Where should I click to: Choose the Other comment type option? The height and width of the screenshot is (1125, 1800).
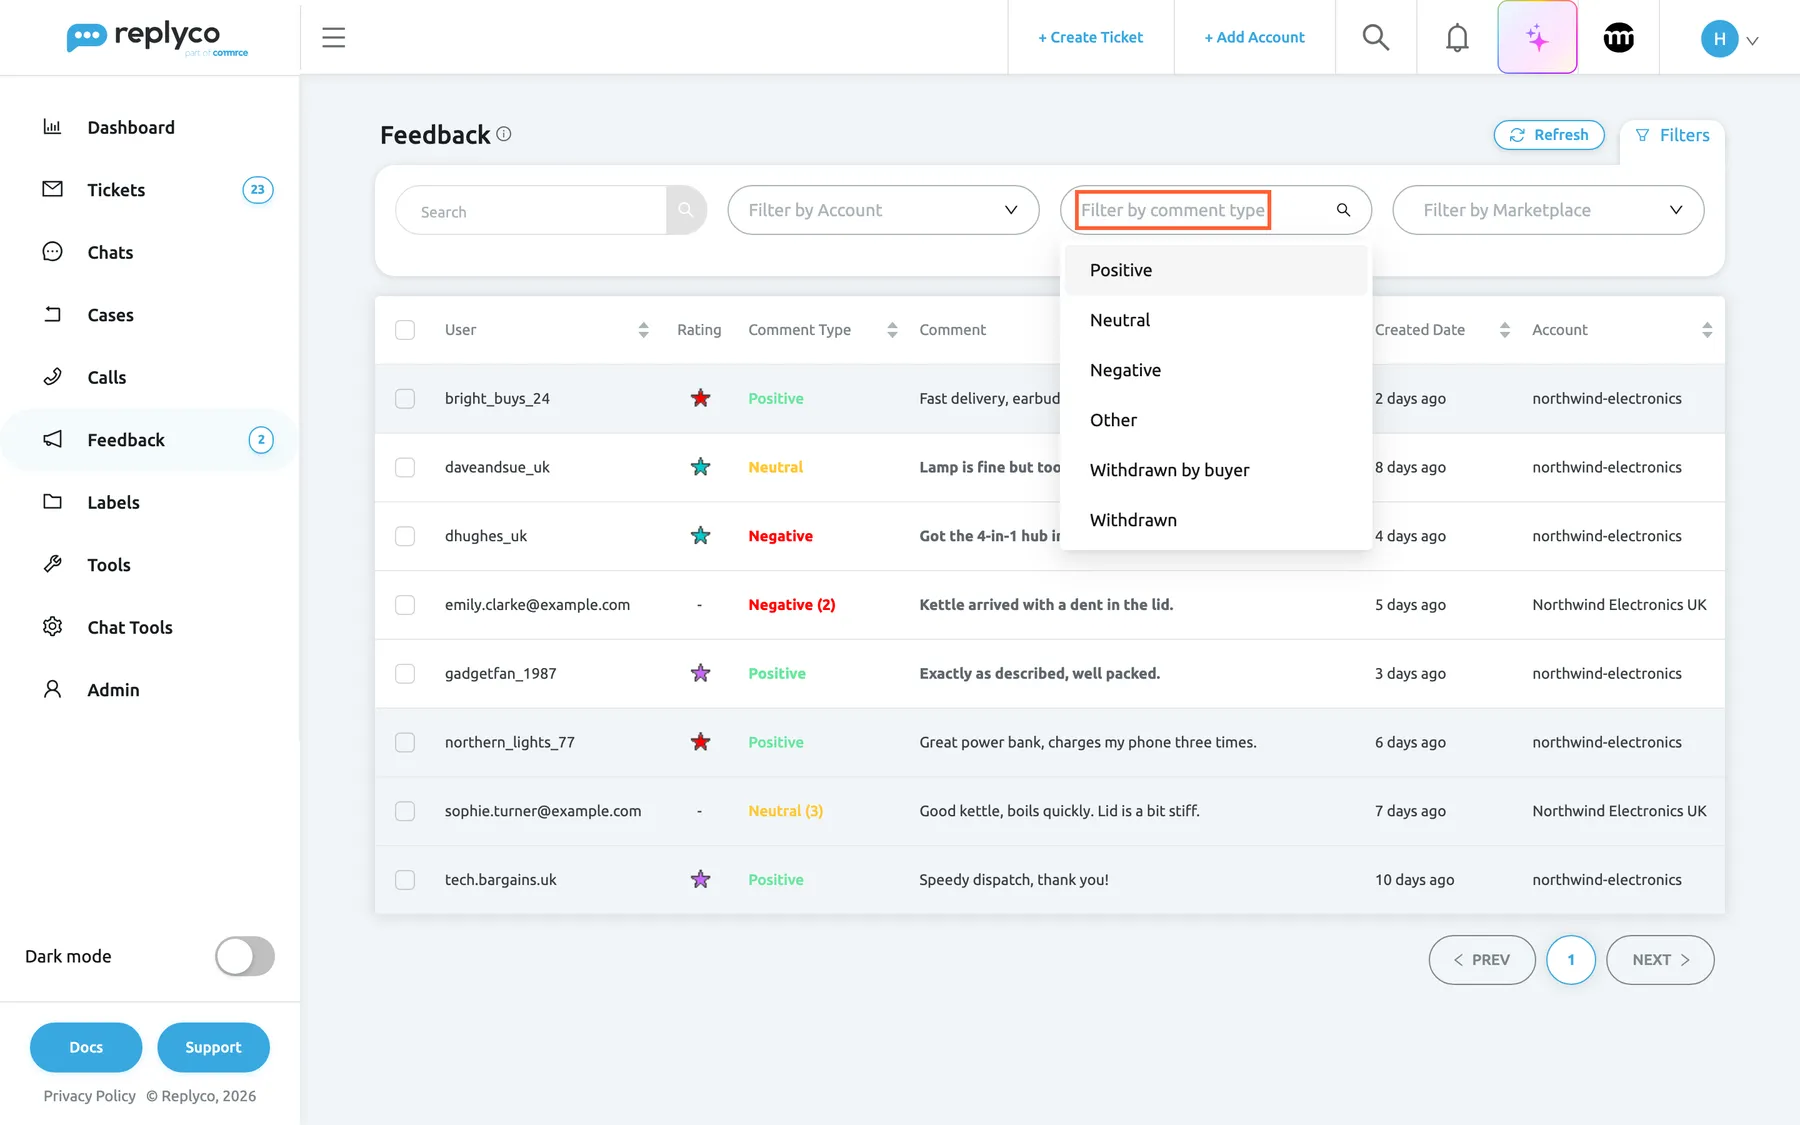coord(1216,420)
